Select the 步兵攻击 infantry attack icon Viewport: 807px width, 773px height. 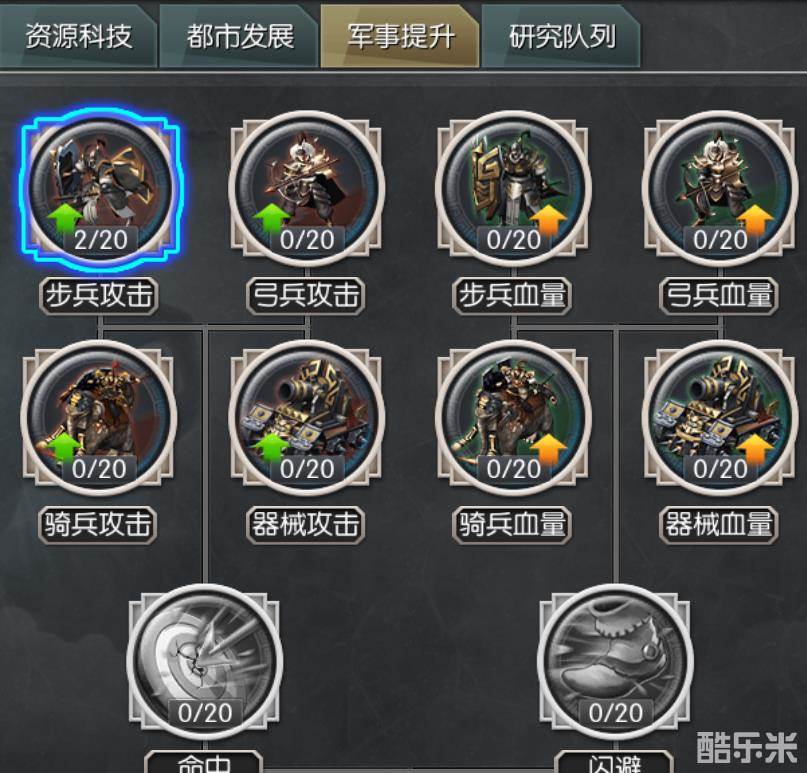[x=100, y=189]
